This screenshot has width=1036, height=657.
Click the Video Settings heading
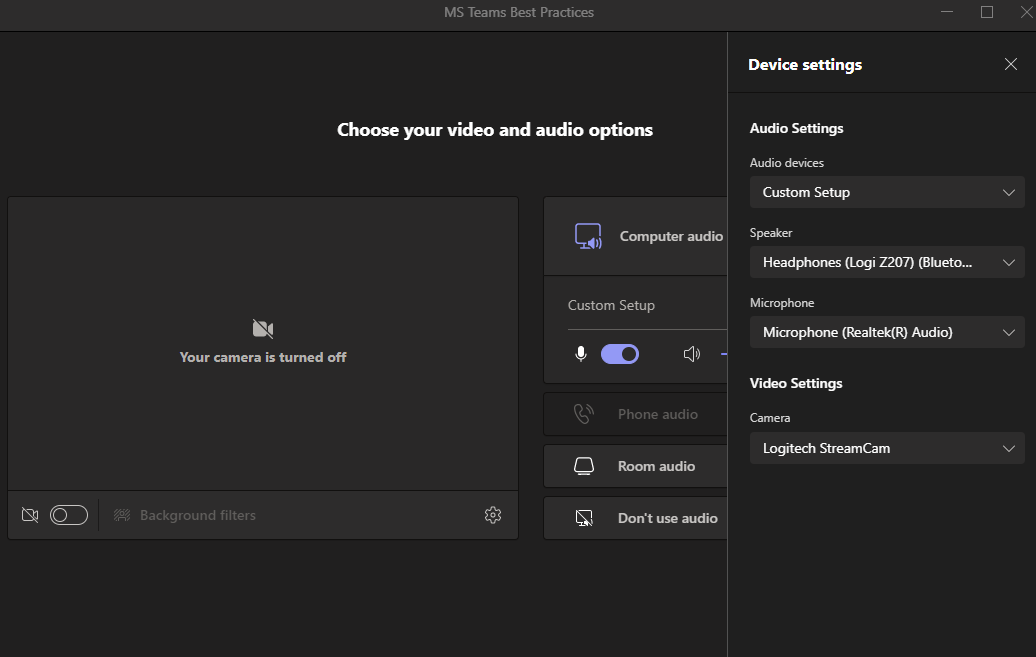(796, 383)
